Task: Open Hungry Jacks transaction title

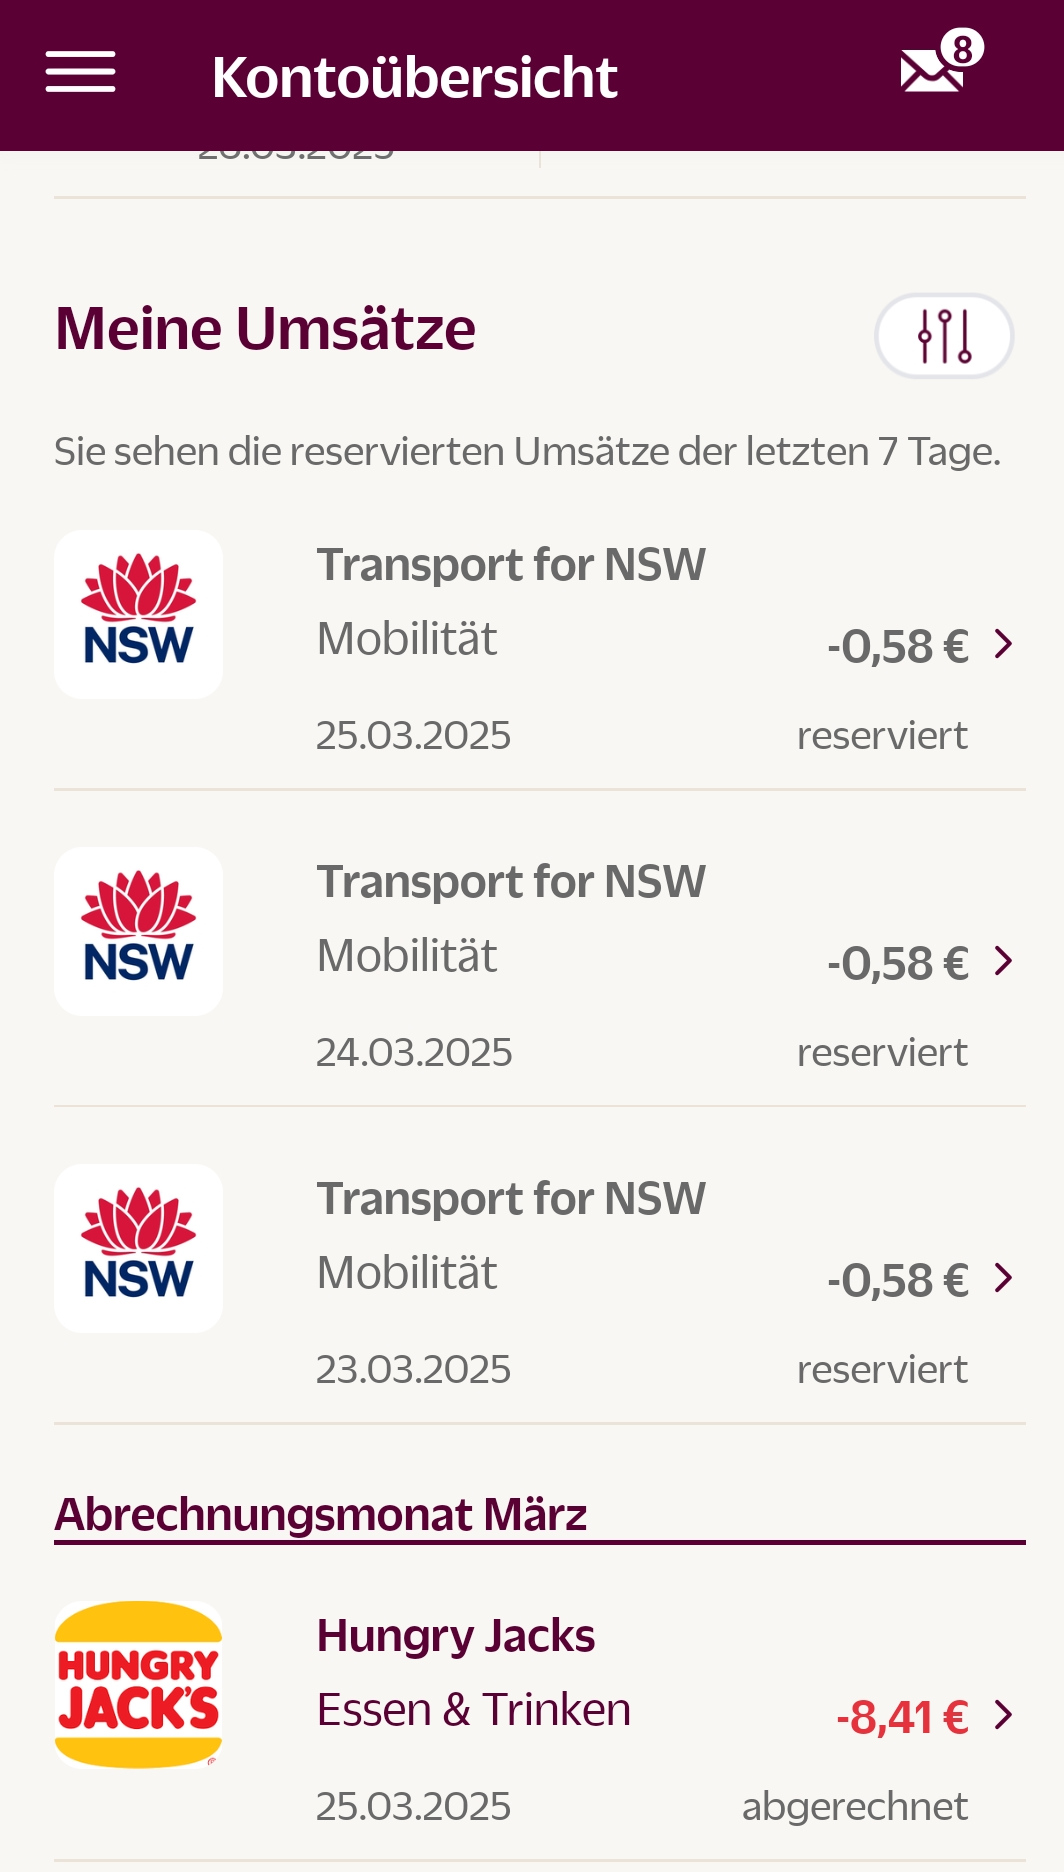Action: click(x=456, y=1636)
